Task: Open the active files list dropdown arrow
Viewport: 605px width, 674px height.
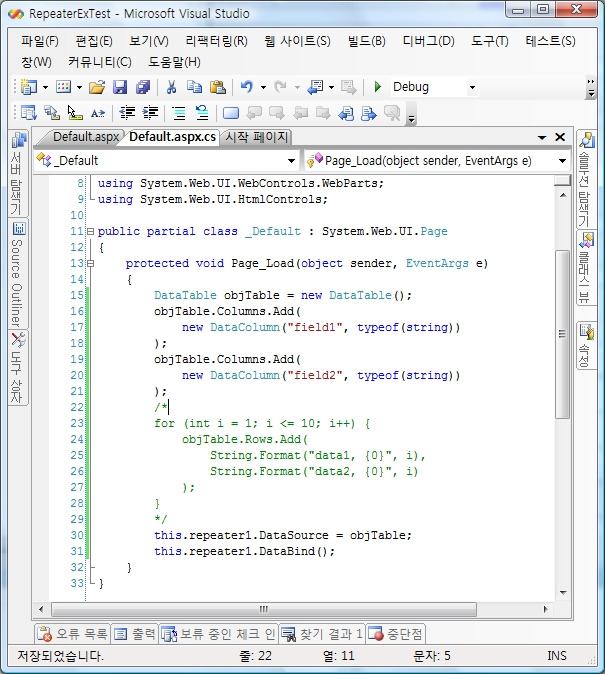Action: click(x=542, y=138)
